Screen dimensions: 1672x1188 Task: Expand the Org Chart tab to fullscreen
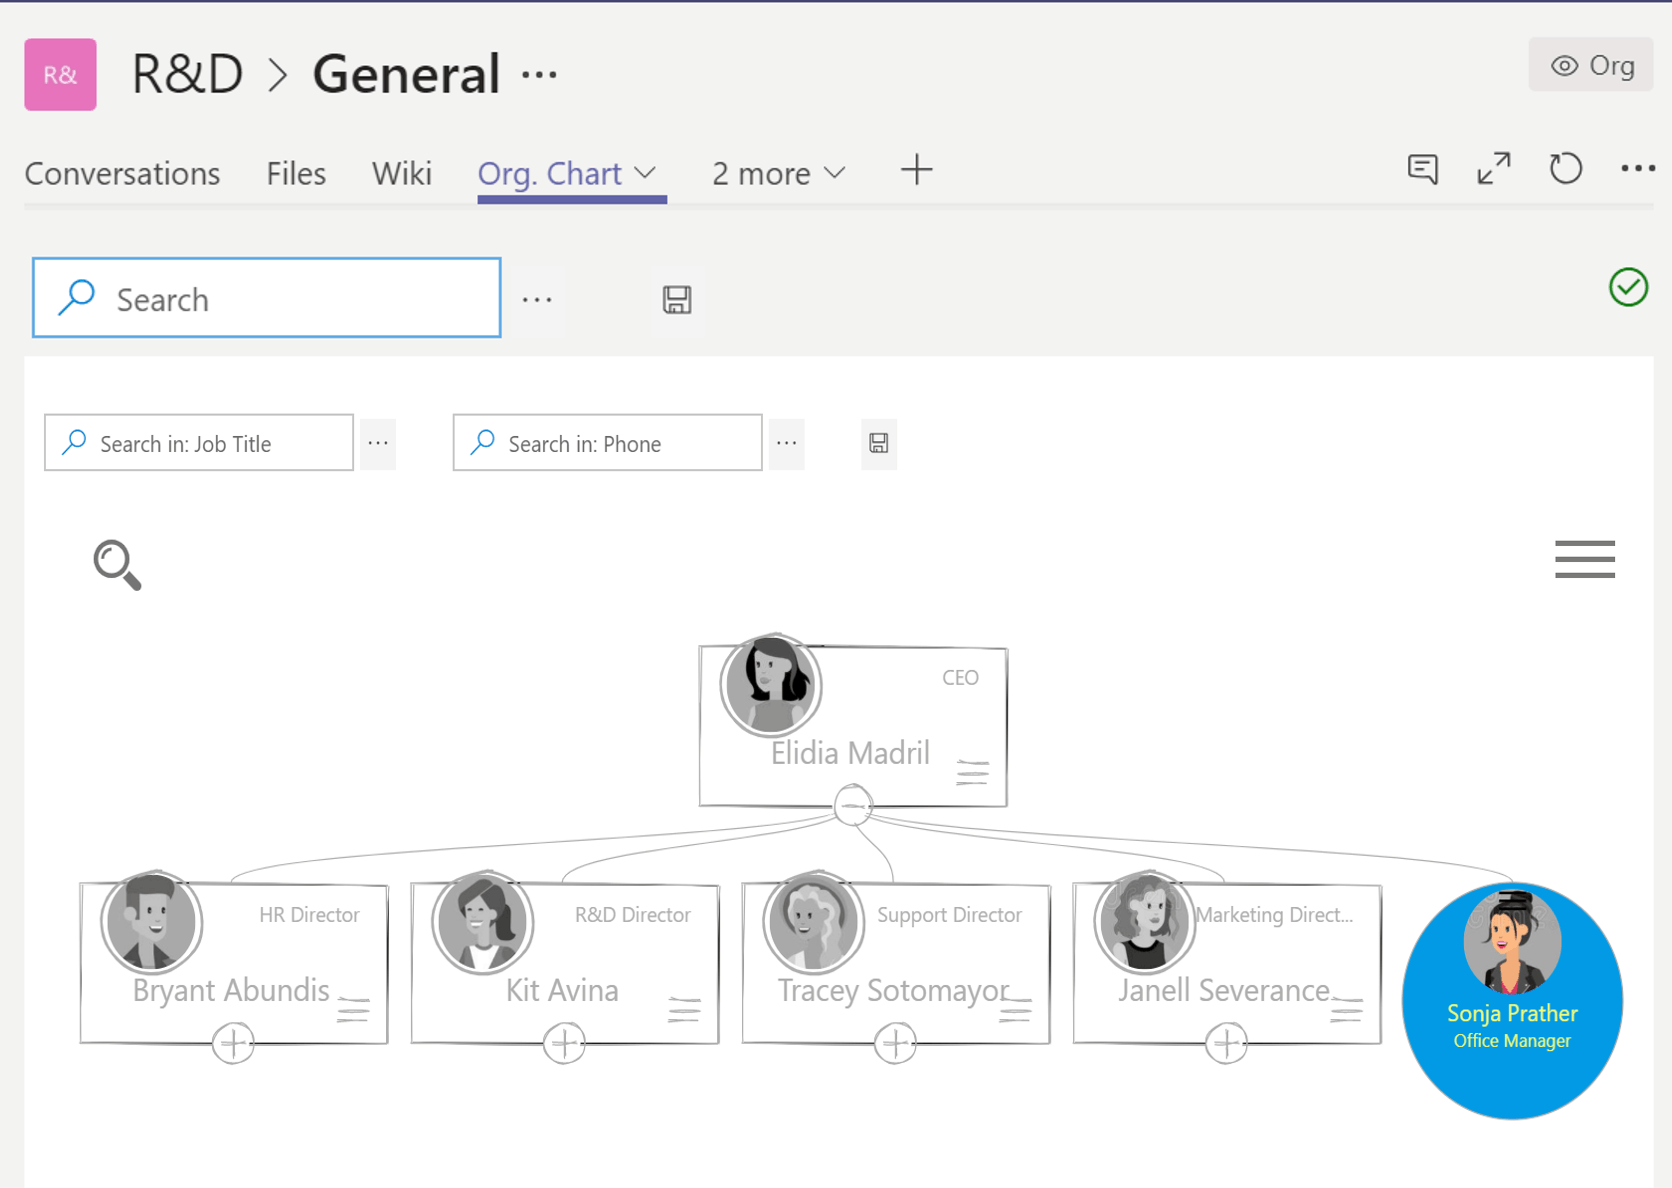click(1493, 169)
